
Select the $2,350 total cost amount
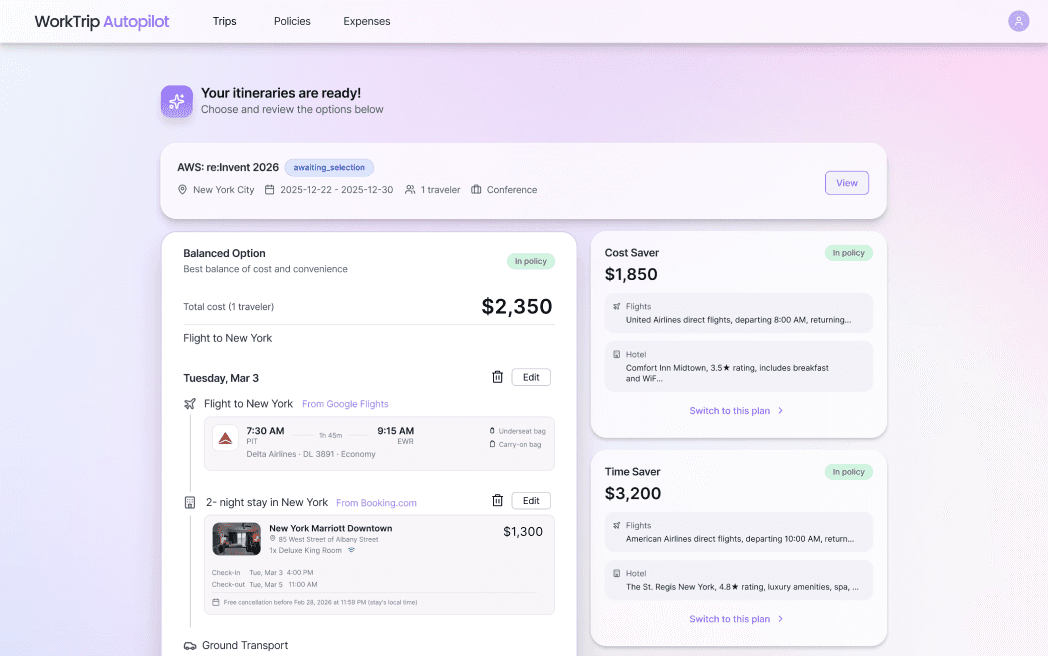pyautogui.click(x=517, y=306)
